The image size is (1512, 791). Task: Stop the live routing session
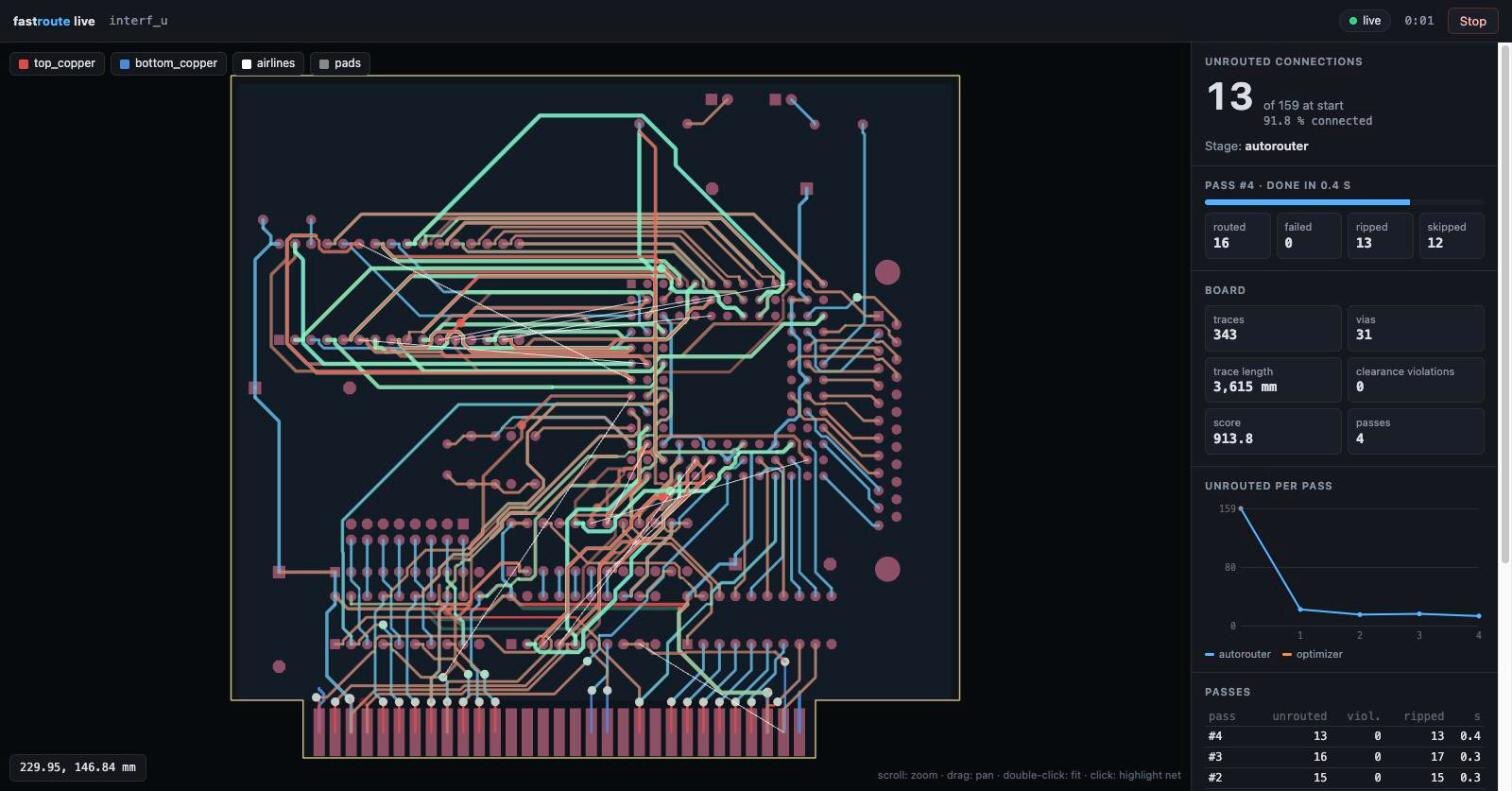1472,21
